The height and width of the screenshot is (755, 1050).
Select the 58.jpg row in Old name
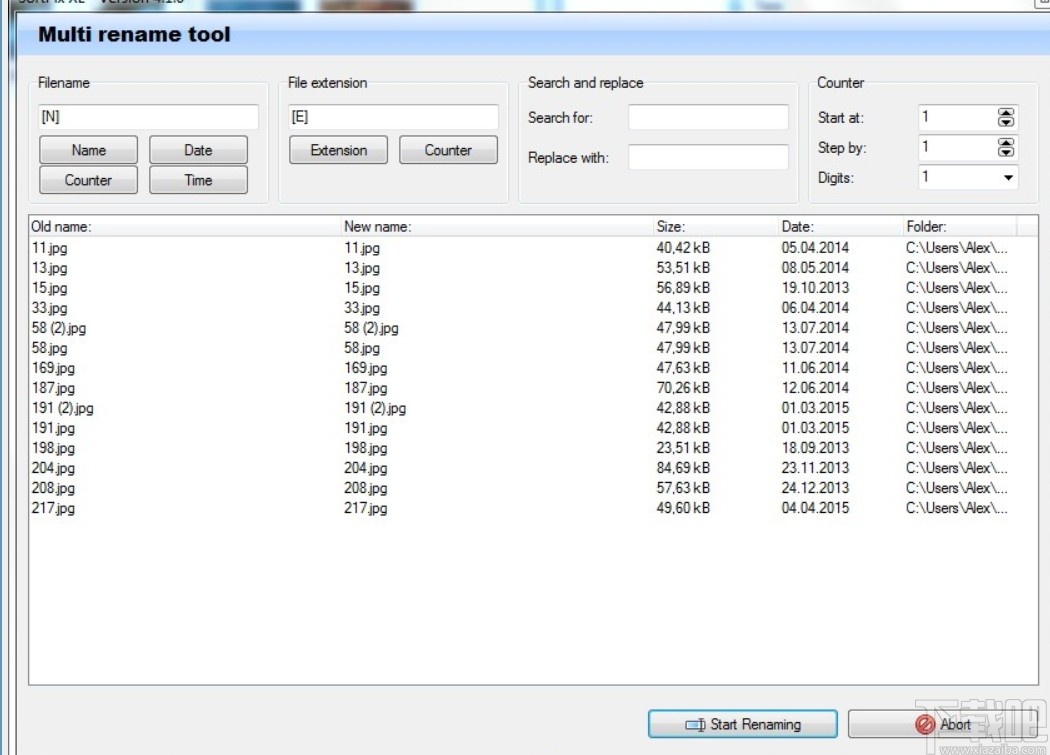50,348
